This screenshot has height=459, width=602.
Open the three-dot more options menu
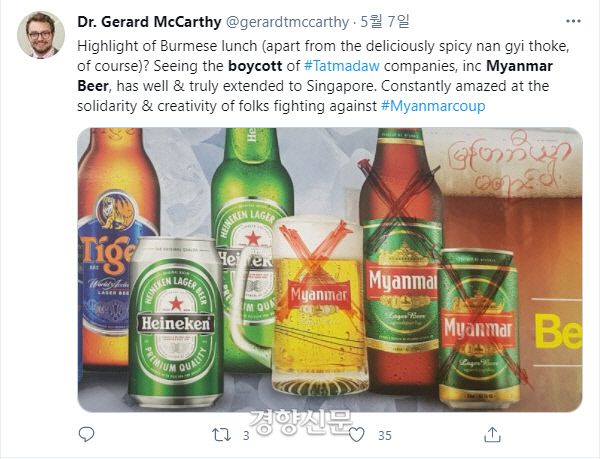[573, 21]
